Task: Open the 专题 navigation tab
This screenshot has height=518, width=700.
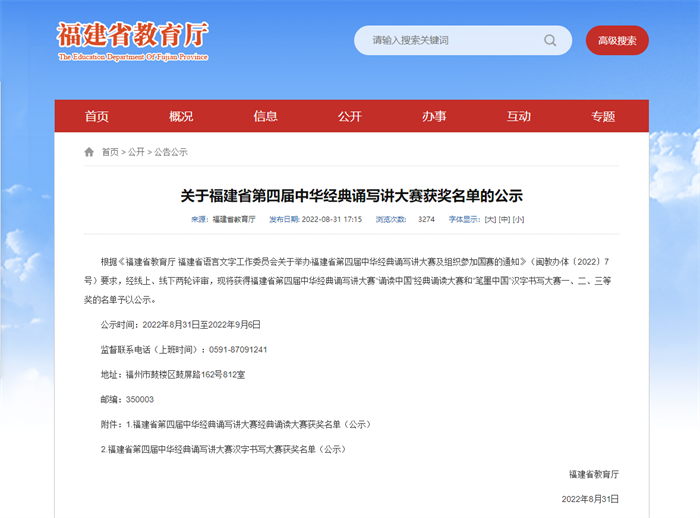Action: click(603, 117)
